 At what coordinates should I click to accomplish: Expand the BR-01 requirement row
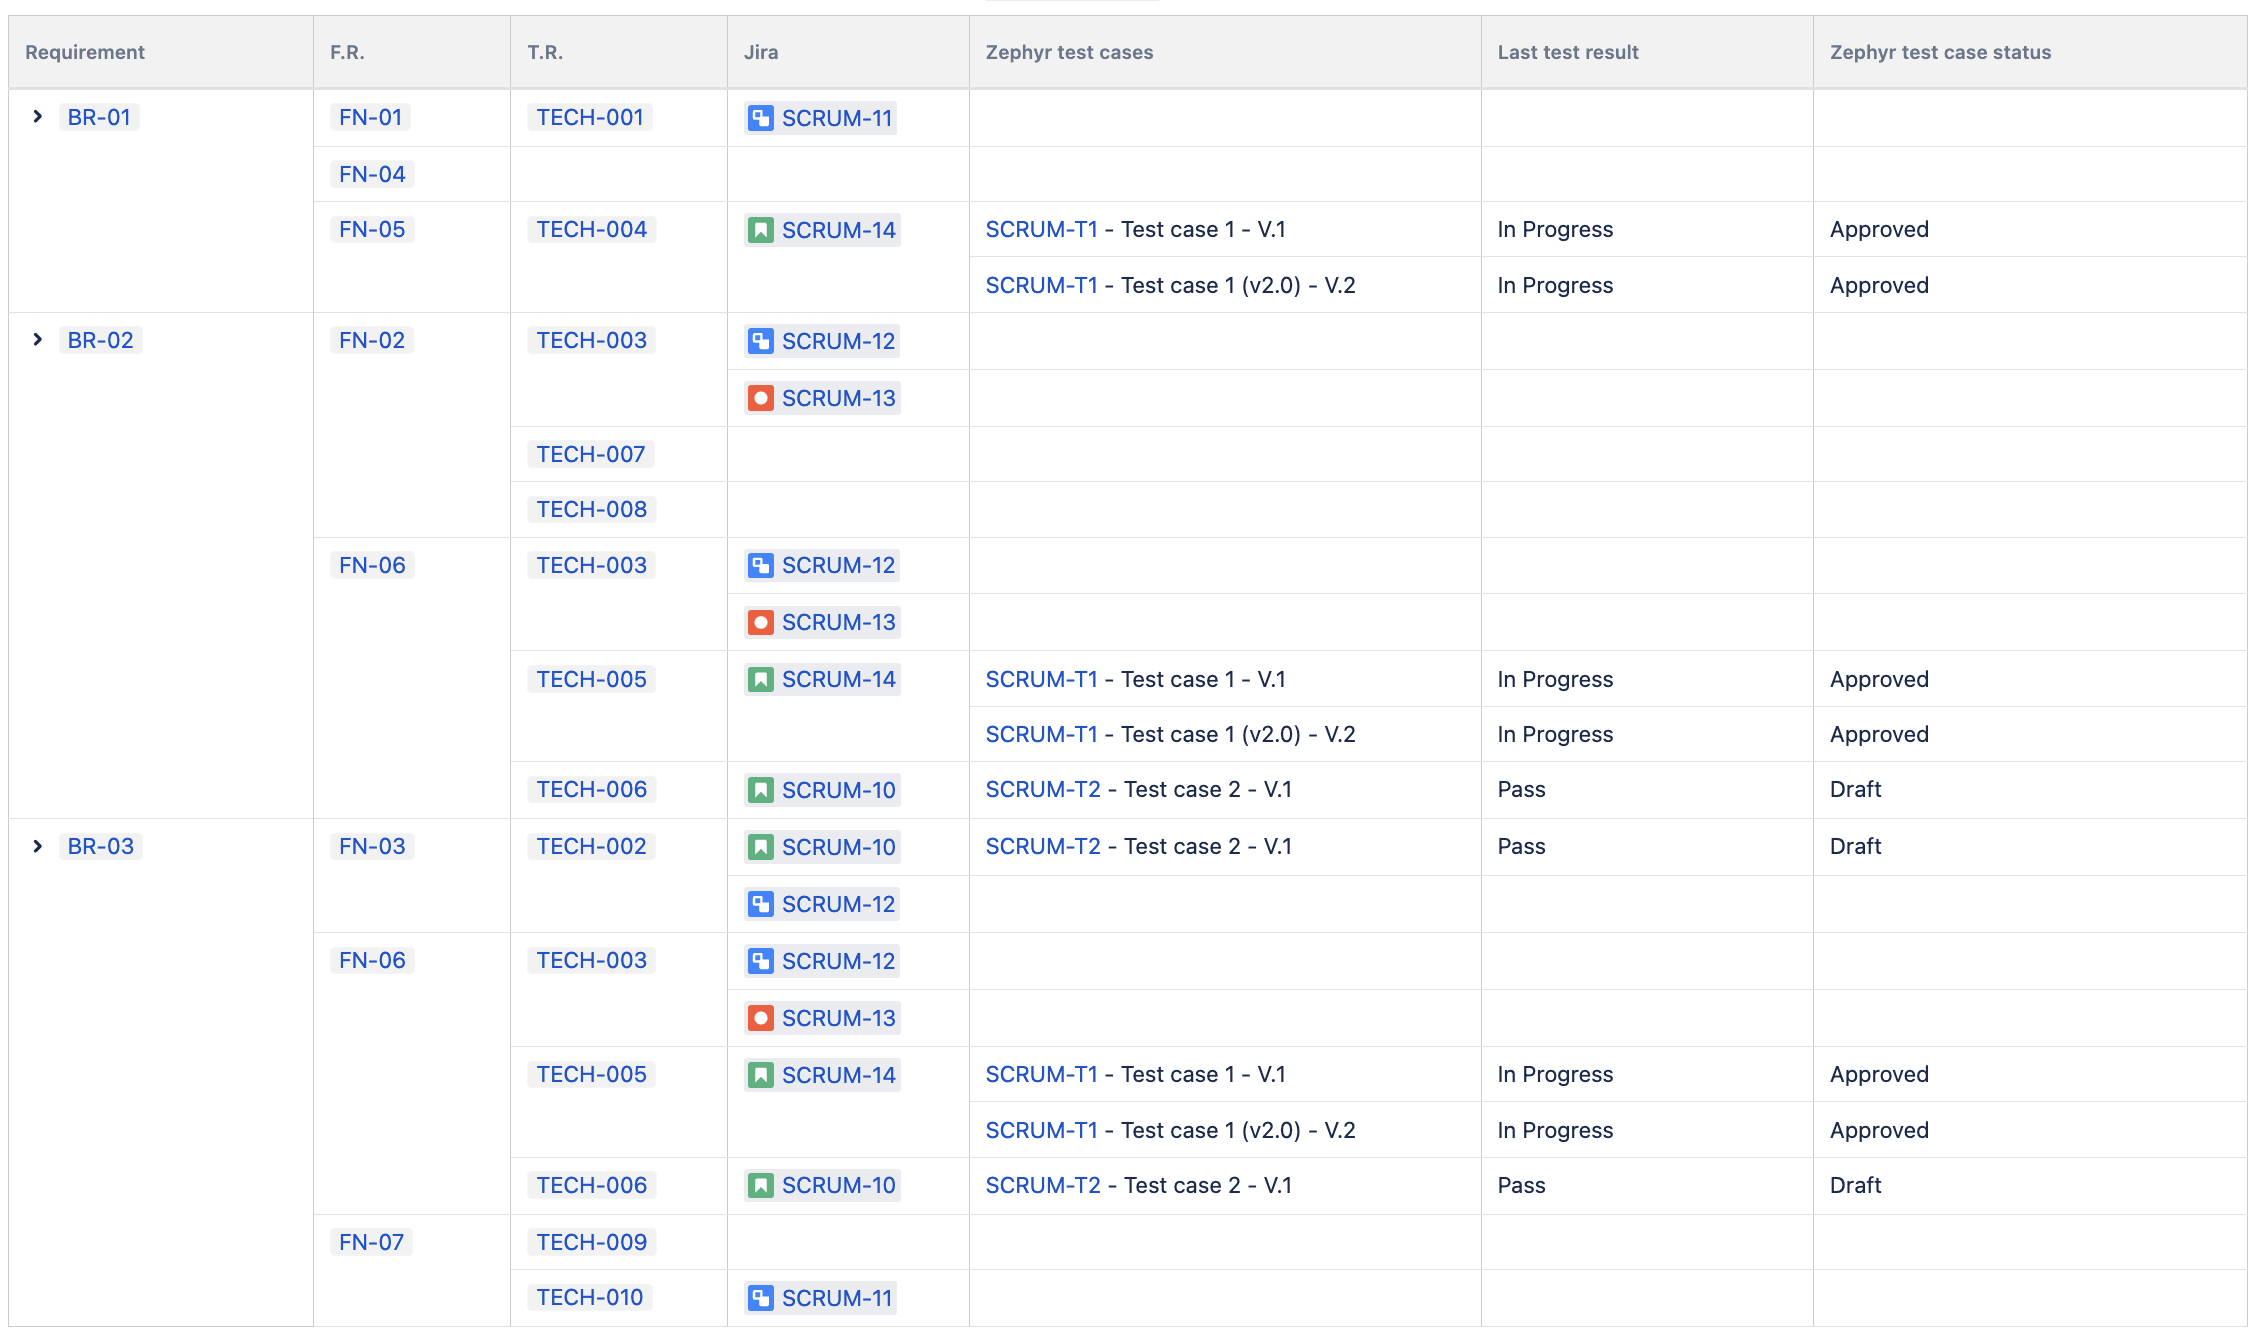tap(38, 117)
